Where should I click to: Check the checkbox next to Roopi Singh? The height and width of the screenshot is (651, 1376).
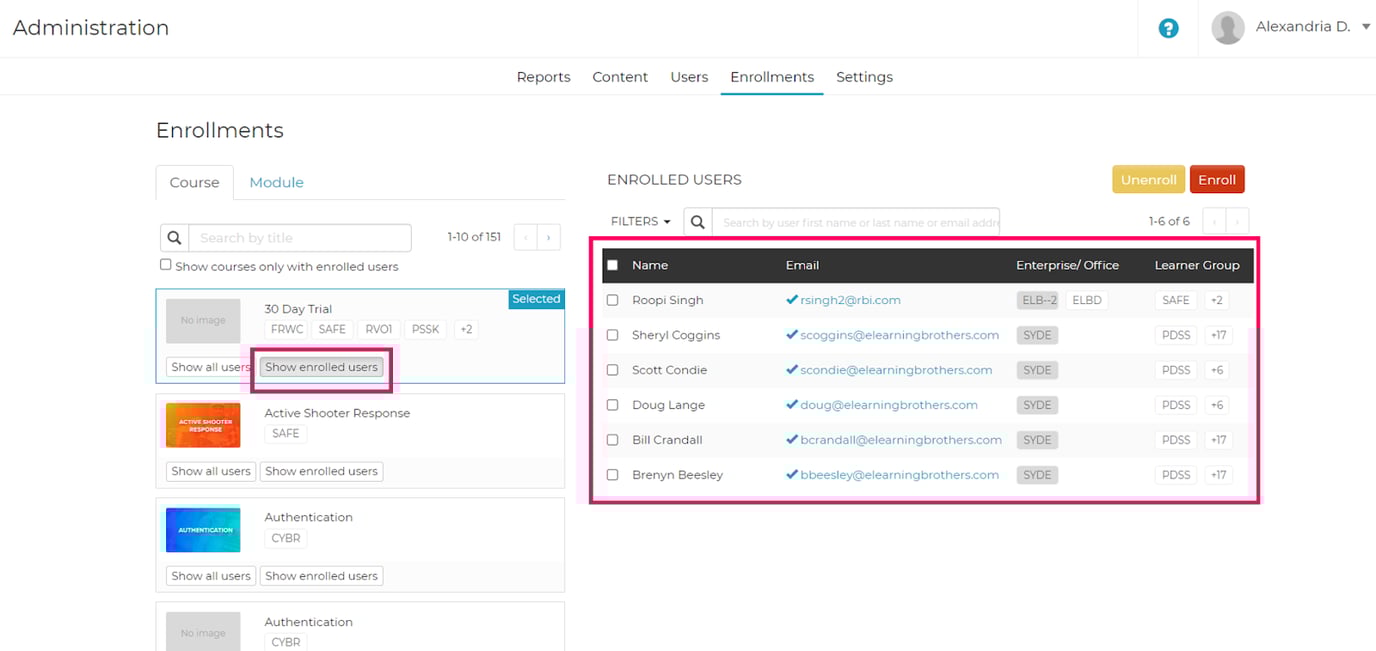coord(613,300)
